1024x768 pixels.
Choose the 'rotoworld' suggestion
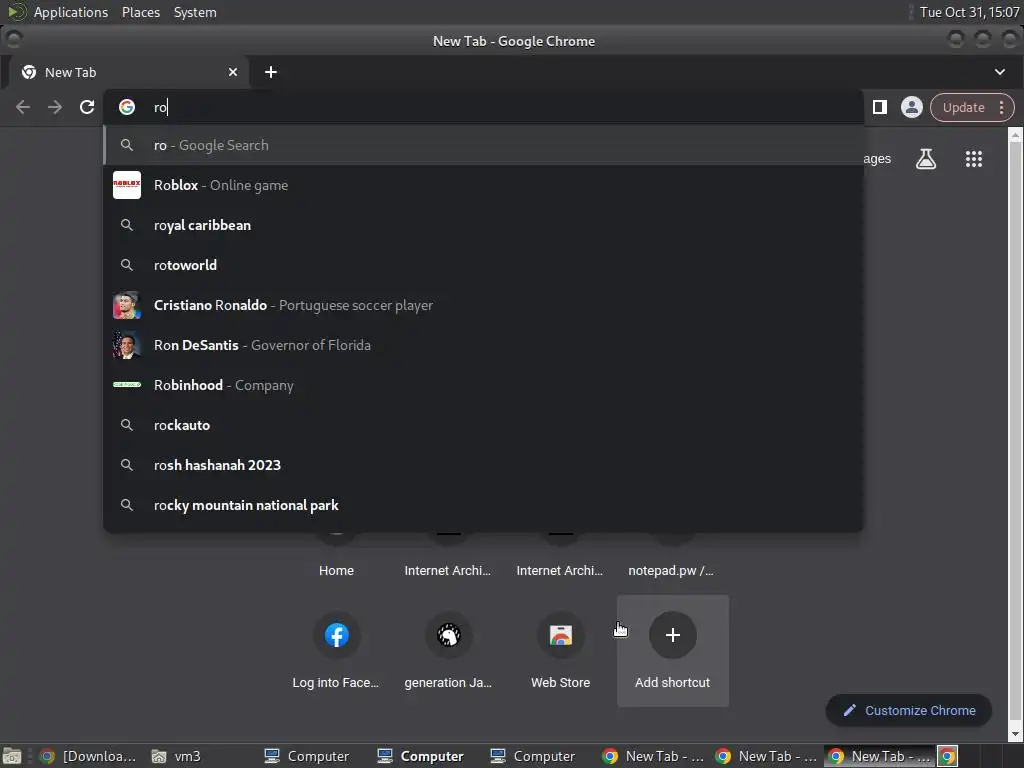point(483,264)
